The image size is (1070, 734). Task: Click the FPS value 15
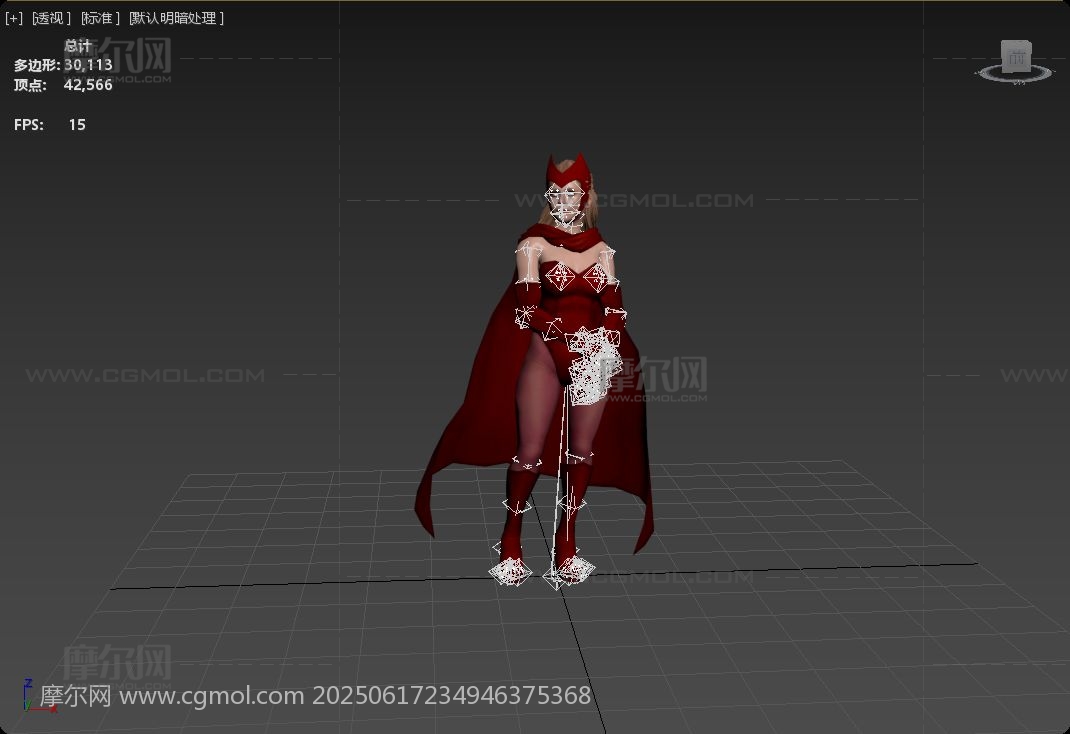point(77,125)
